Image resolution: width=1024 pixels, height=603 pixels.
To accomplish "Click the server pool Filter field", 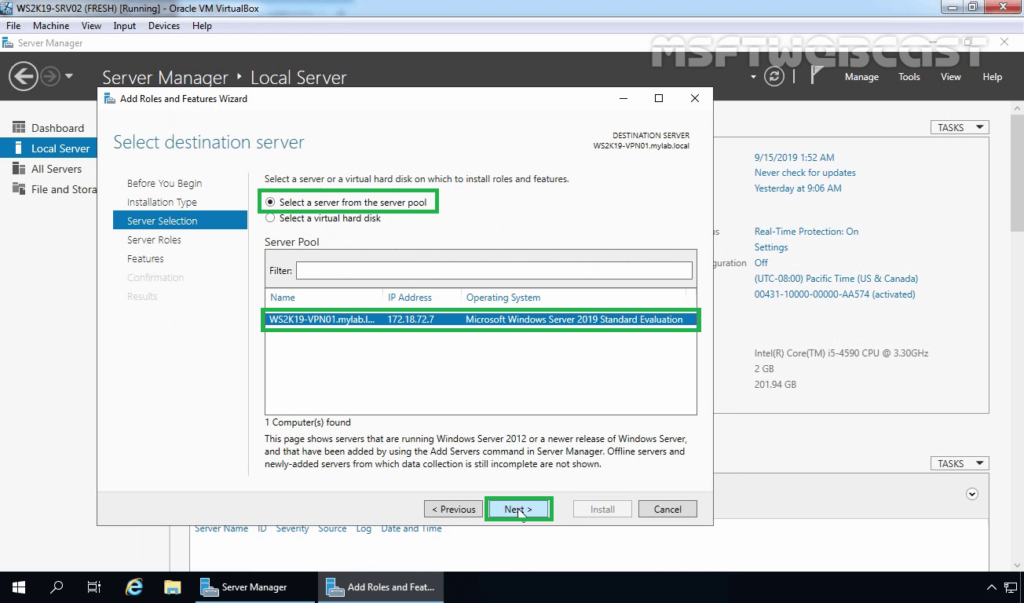I will point(494,270).
